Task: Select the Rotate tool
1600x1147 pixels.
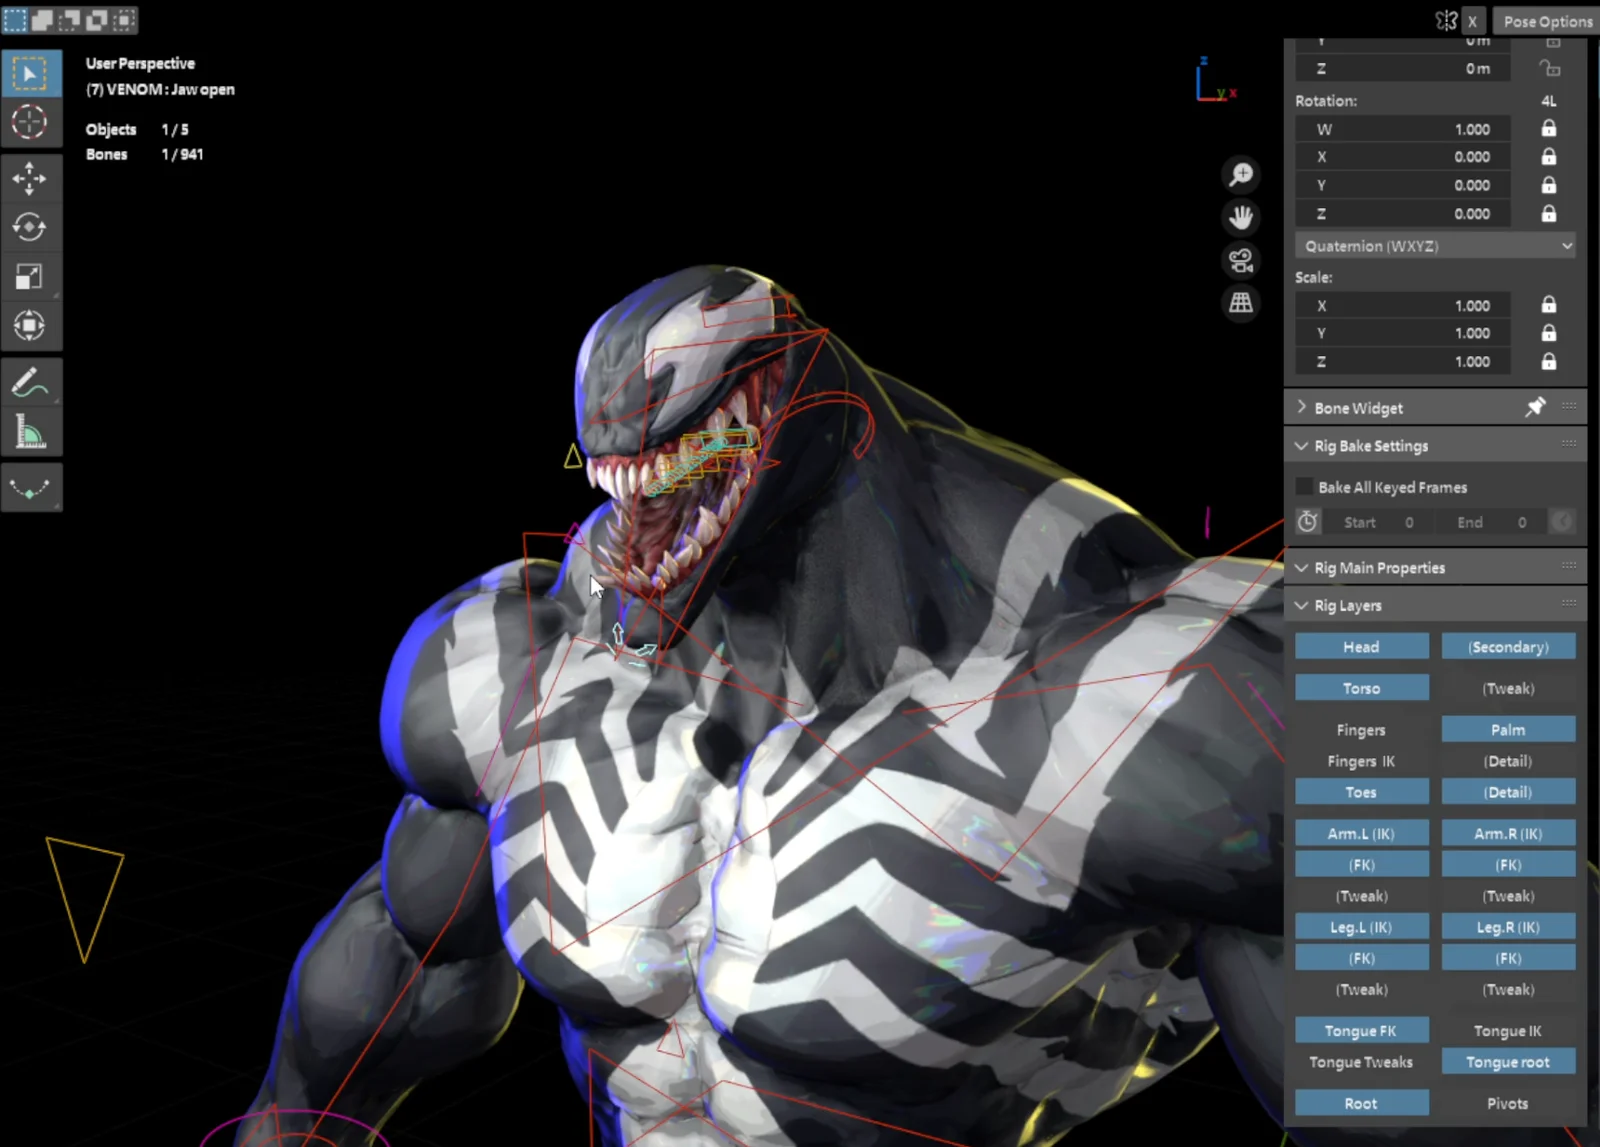Action: coord(31,227)
